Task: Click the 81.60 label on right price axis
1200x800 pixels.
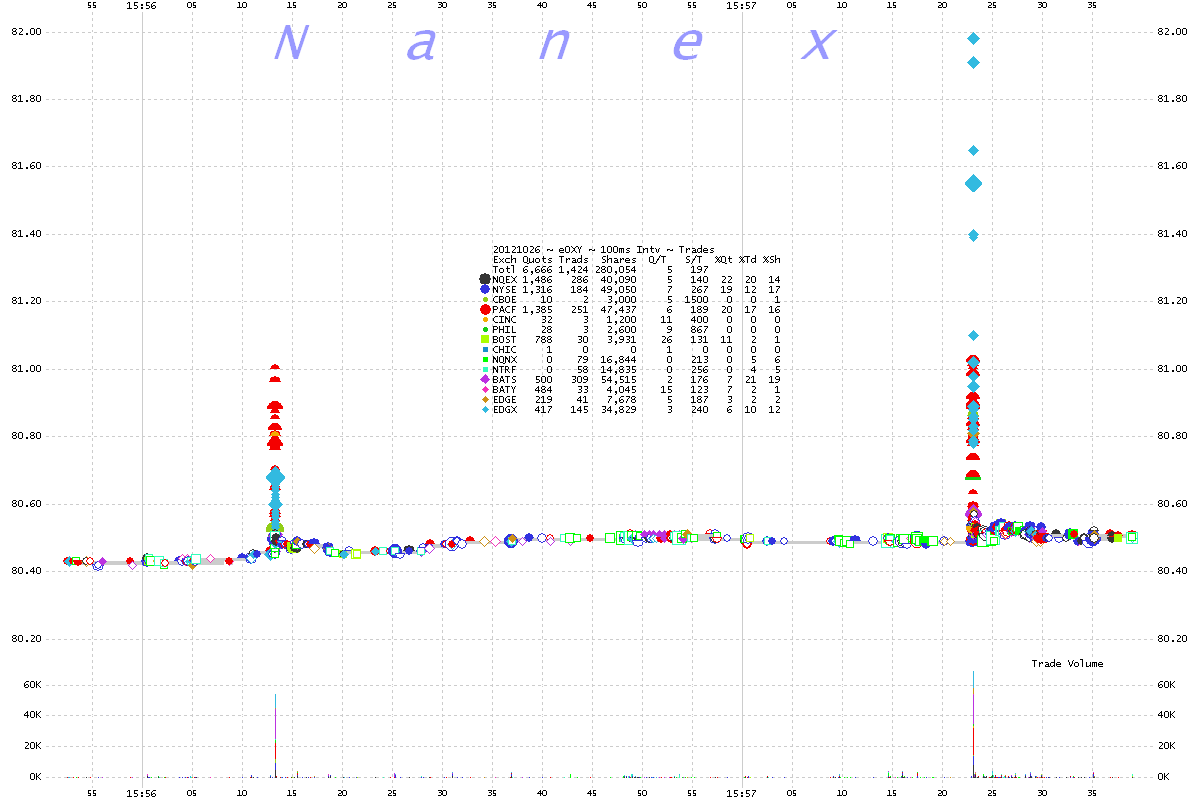Action: pos(1173,167)
